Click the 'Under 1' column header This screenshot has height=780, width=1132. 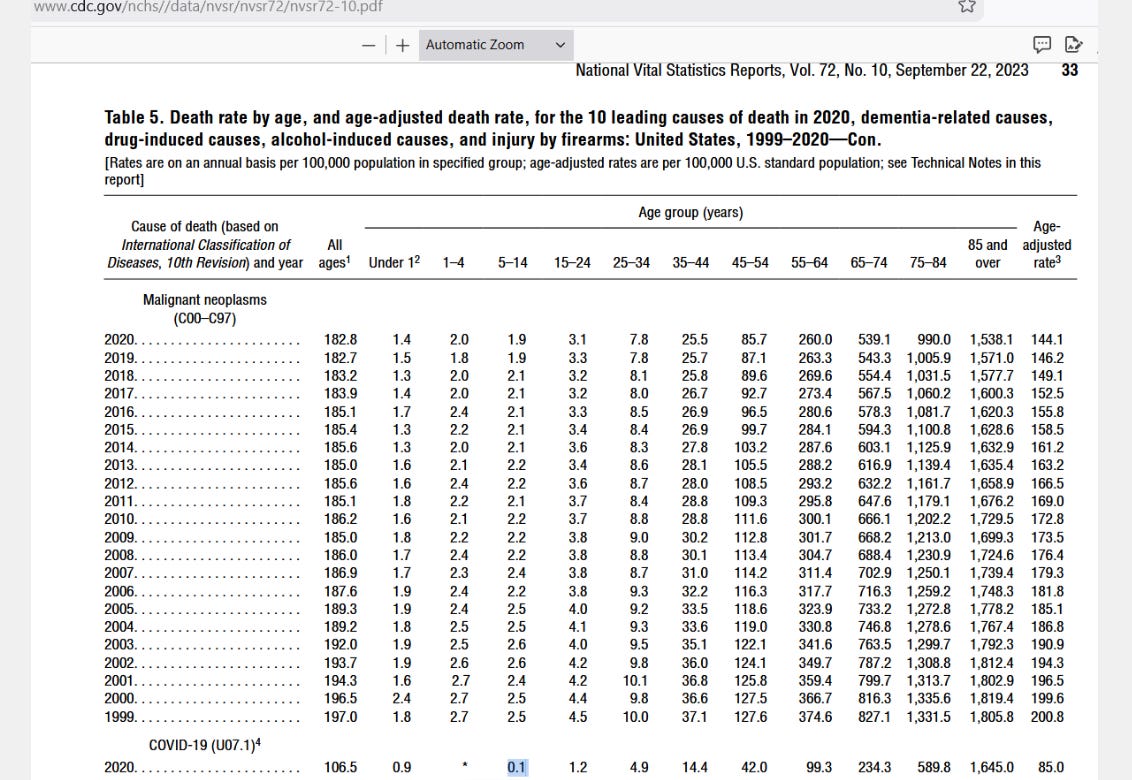[x=394, y=262]
